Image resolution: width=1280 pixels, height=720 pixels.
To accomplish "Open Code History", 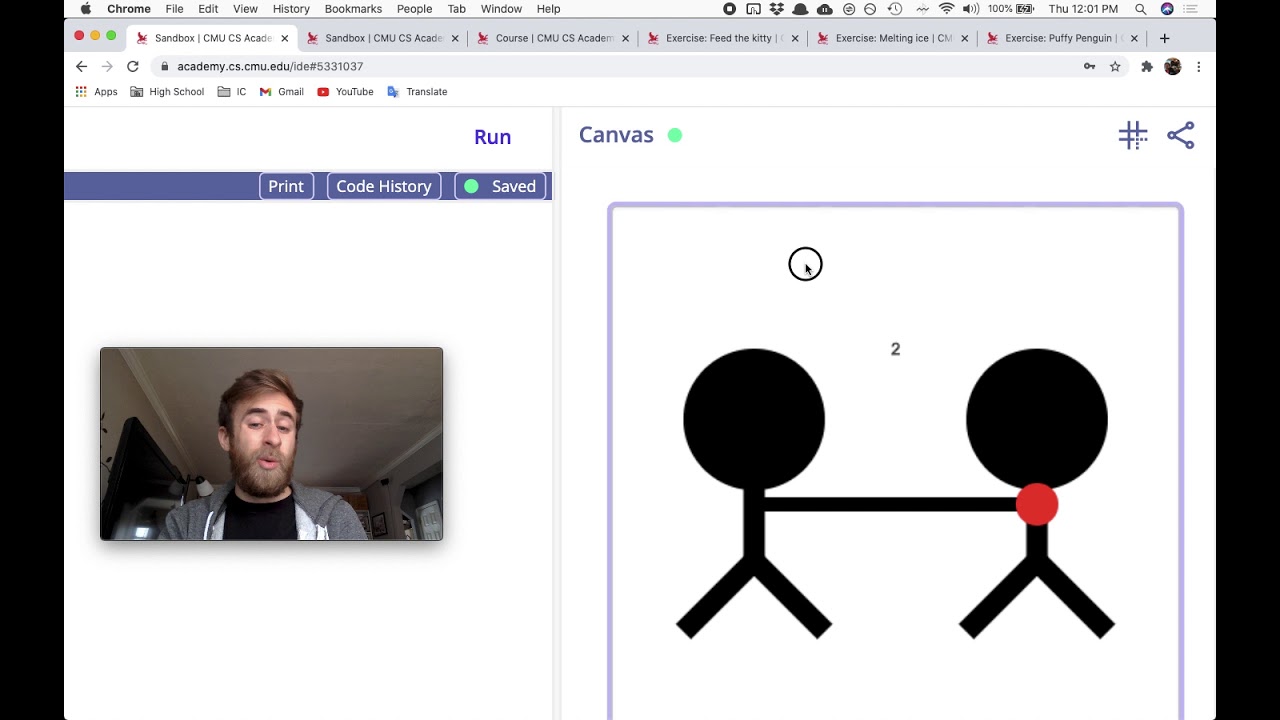I will 384,186.
